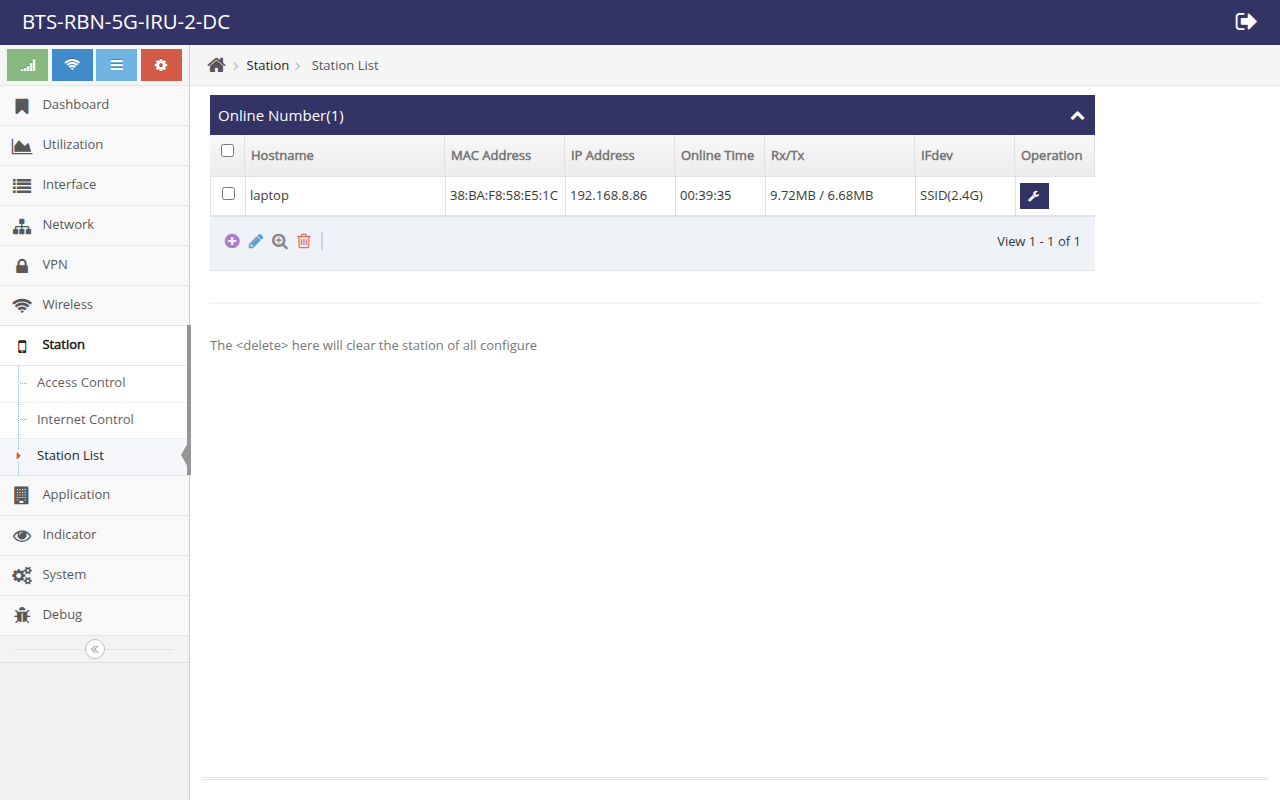This screenshot has width=1280, height=800.
Task: Sort by the MAC Address column header
Action: coord(505,156)
